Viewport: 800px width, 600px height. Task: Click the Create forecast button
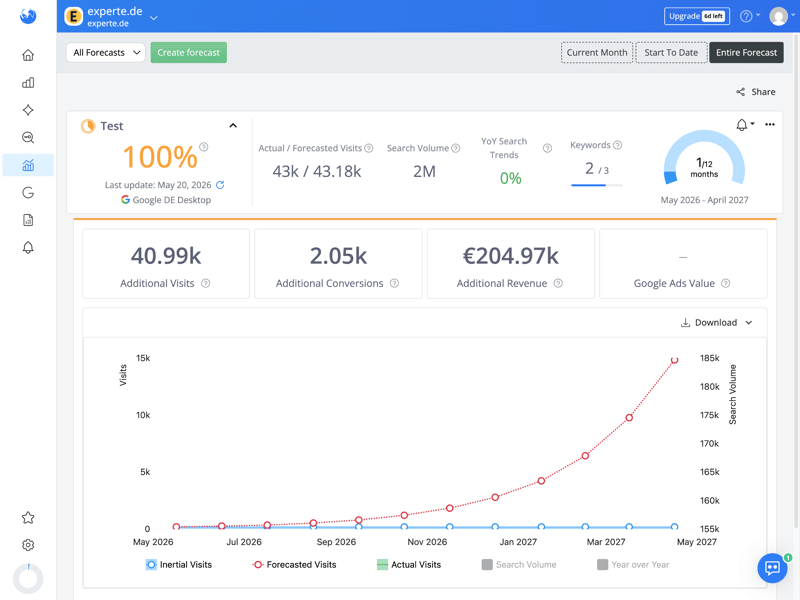188,53
